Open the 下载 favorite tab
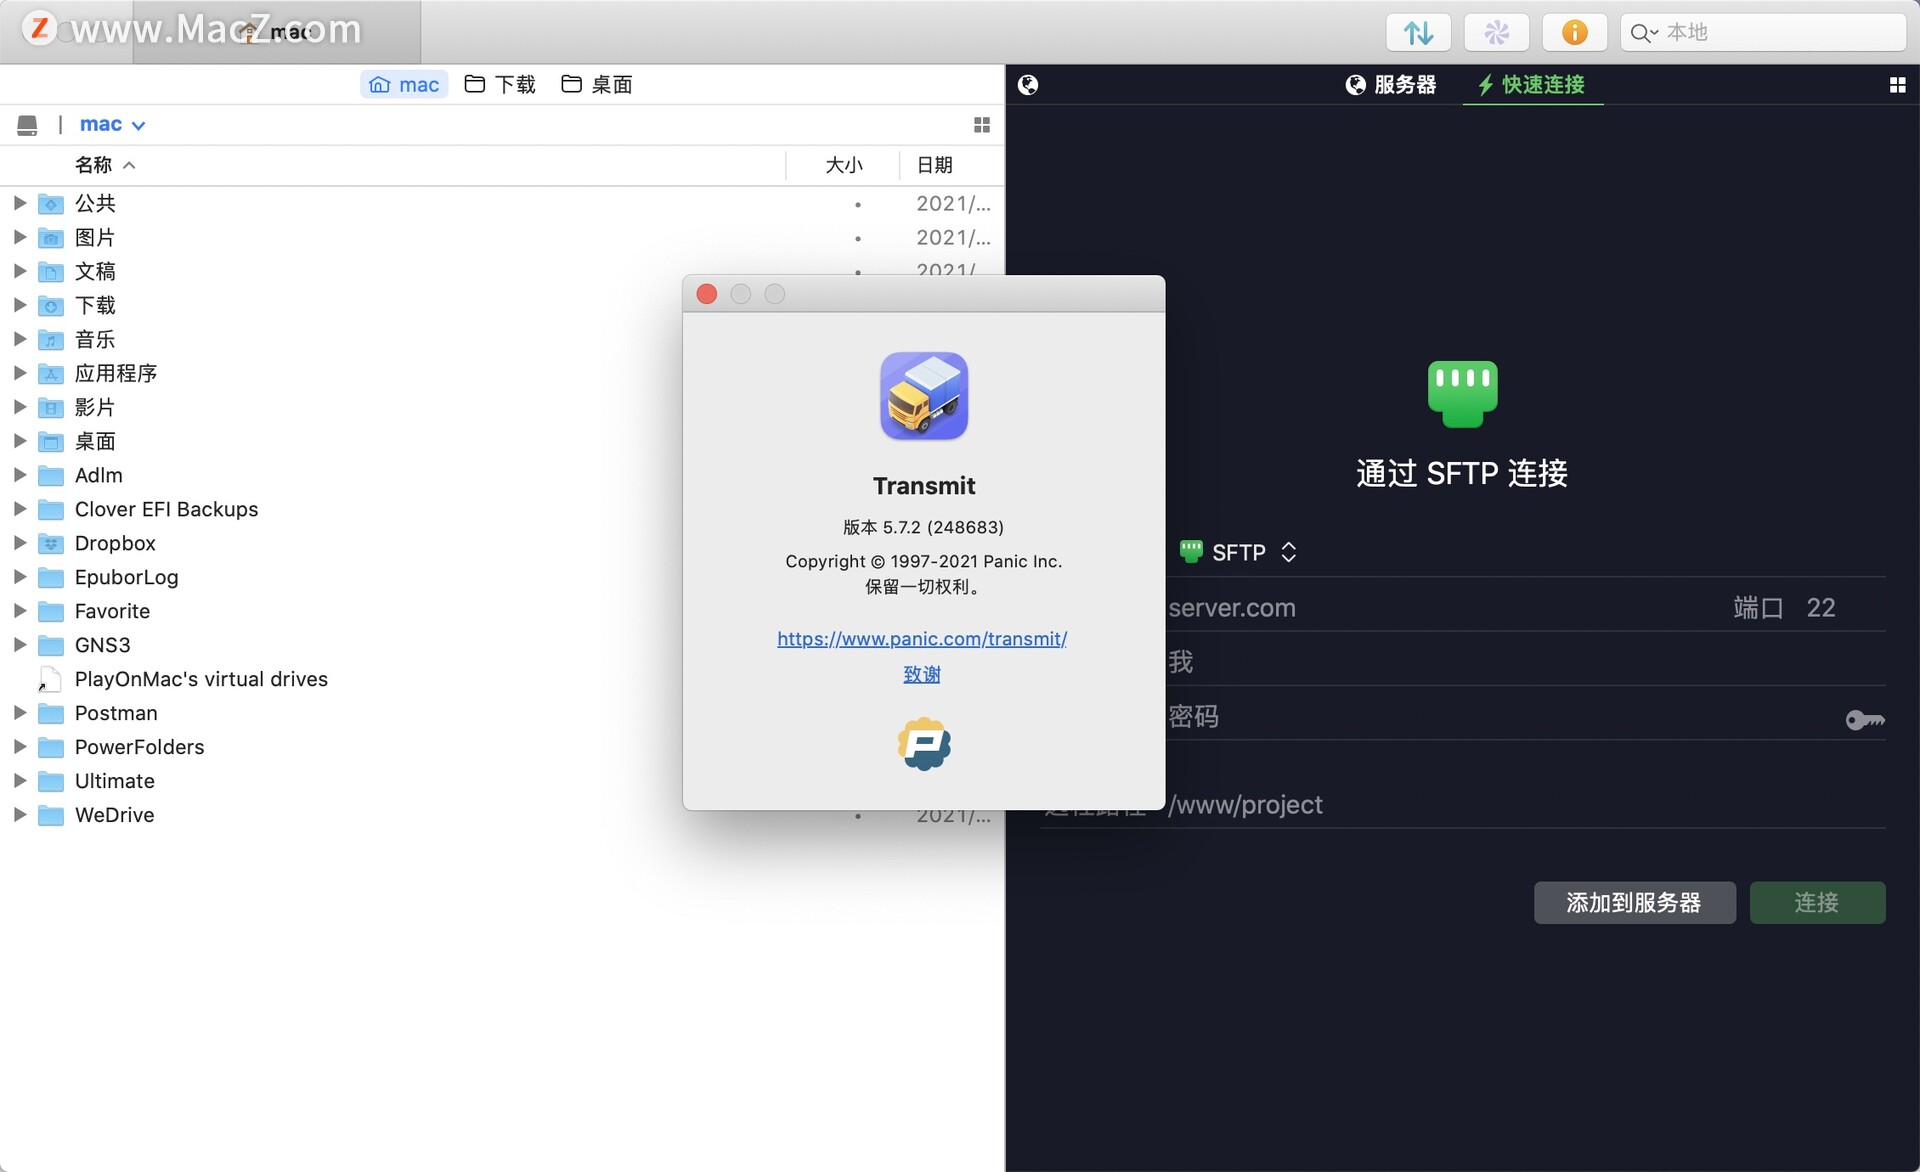Viewport: 1920px width, 1172px height. point(500,85)
